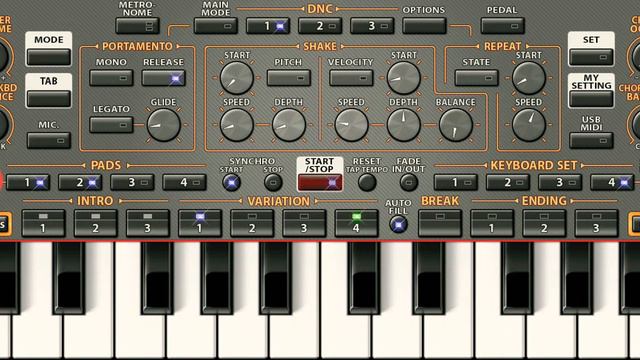The height and width of the screenshot is (360, 640).
Task: Click the Repeat Speed knob
Action: [x=529, y=125]
